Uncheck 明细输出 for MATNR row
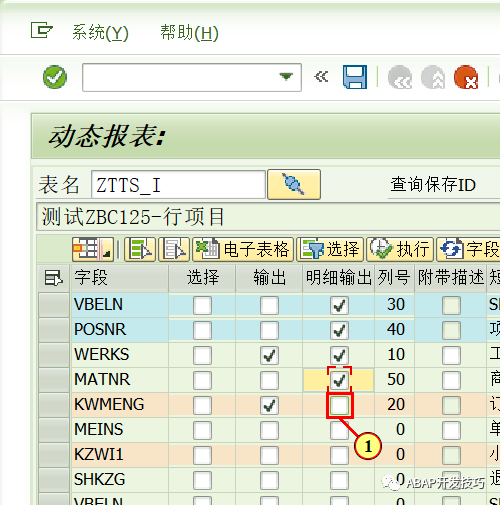This screenshot has height=505, width=500. coord(339,380)
